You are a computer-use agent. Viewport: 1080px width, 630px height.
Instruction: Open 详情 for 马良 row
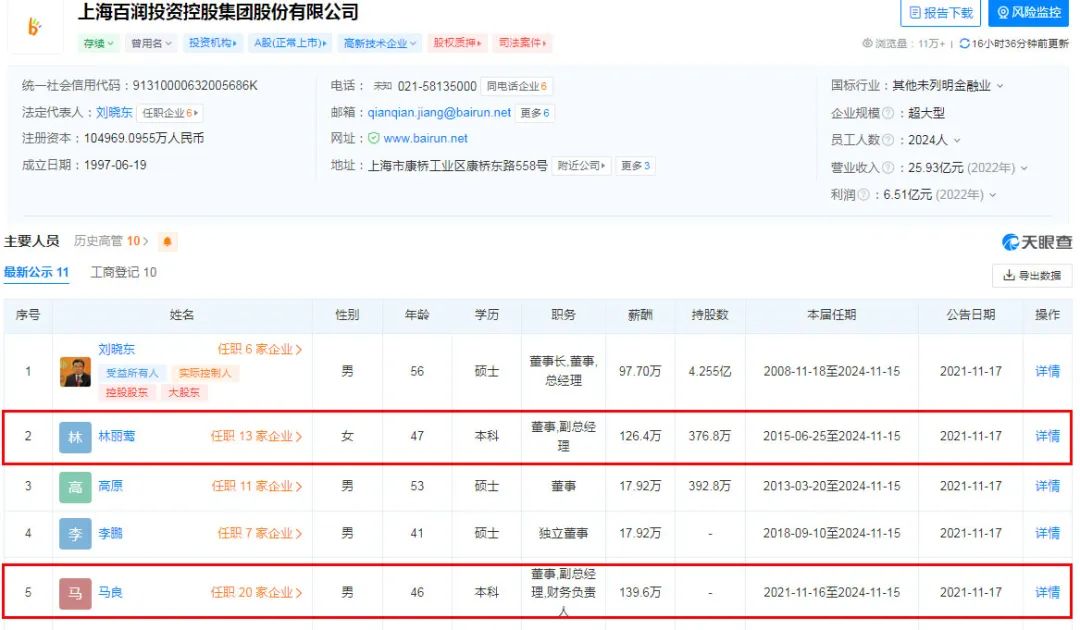pyautogui.click(x=1048, y=592)
